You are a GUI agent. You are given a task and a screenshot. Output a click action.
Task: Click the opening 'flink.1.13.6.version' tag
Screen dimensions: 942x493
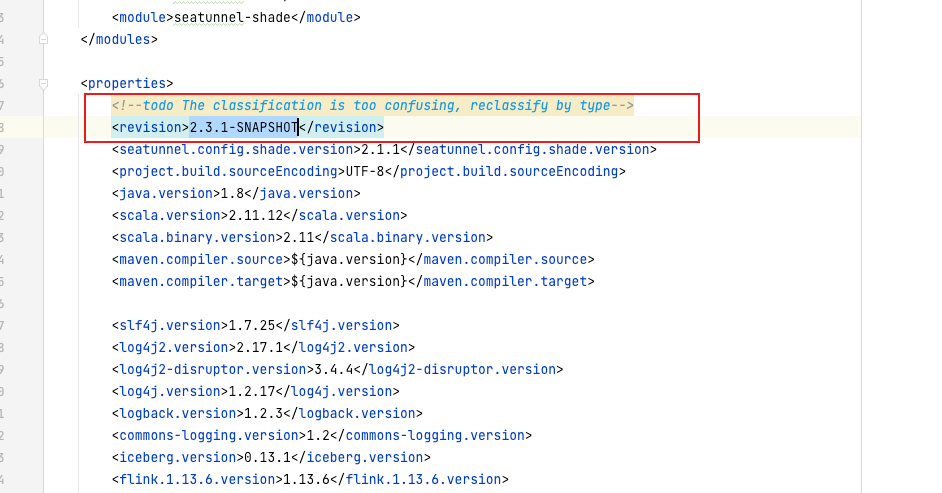coord(197,480)
